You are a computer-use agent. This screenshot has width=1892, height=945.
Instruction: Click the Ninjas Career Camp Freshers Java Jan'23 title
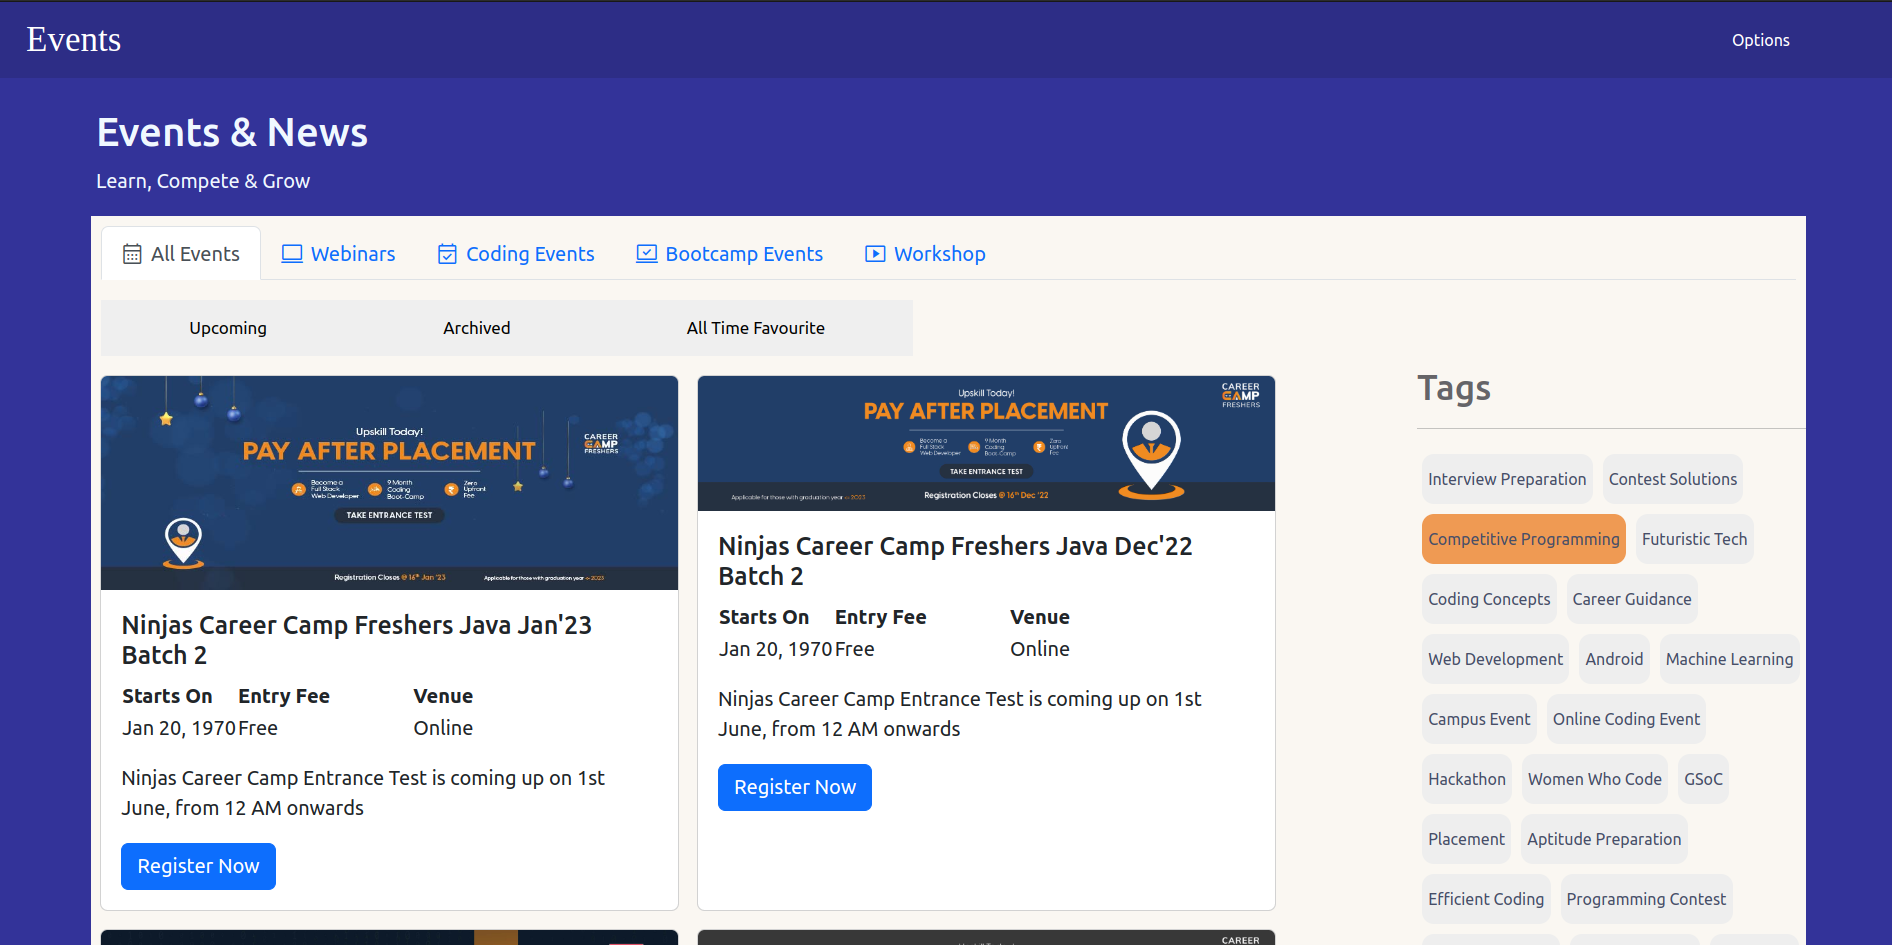[x=357, y=640]
